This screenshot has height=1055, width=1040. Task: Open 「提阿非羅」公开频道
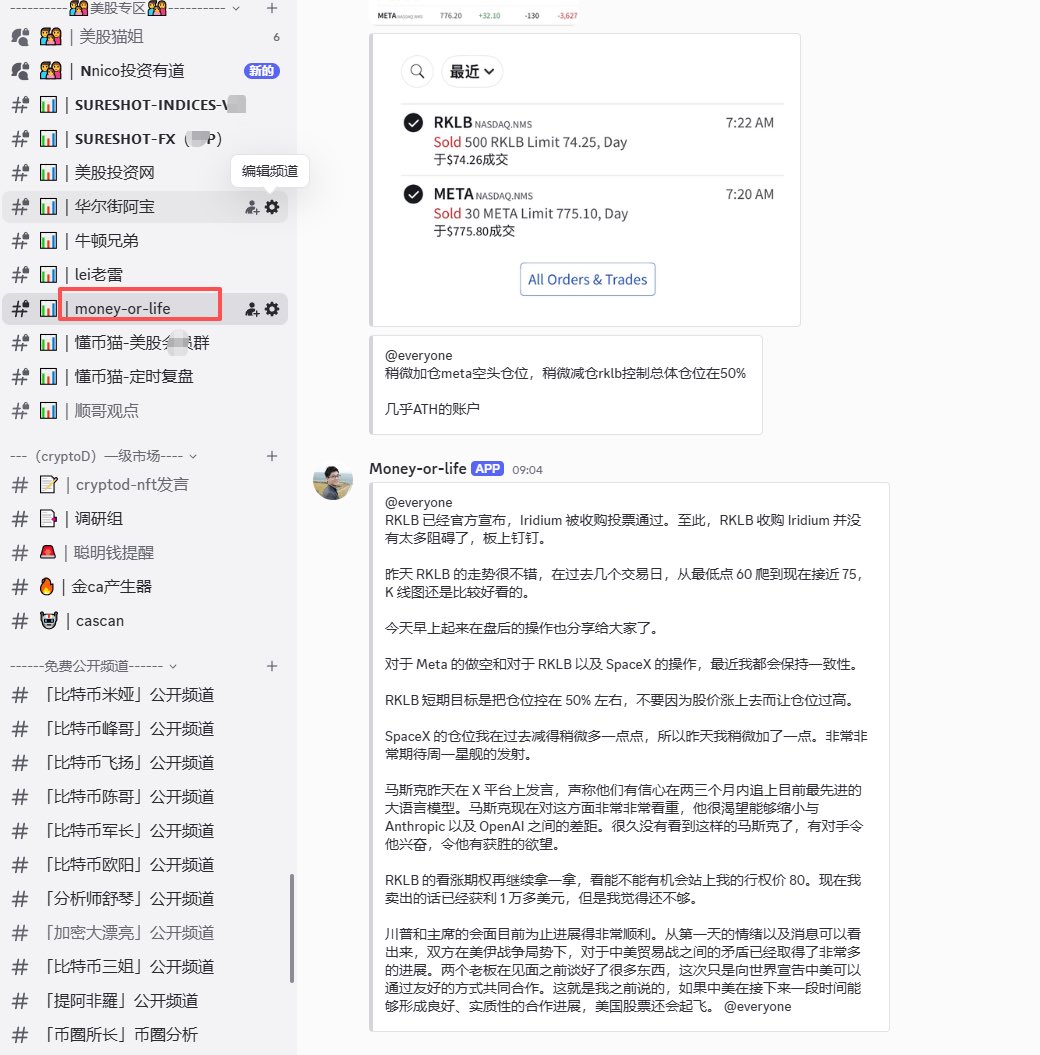(145, 1001)
